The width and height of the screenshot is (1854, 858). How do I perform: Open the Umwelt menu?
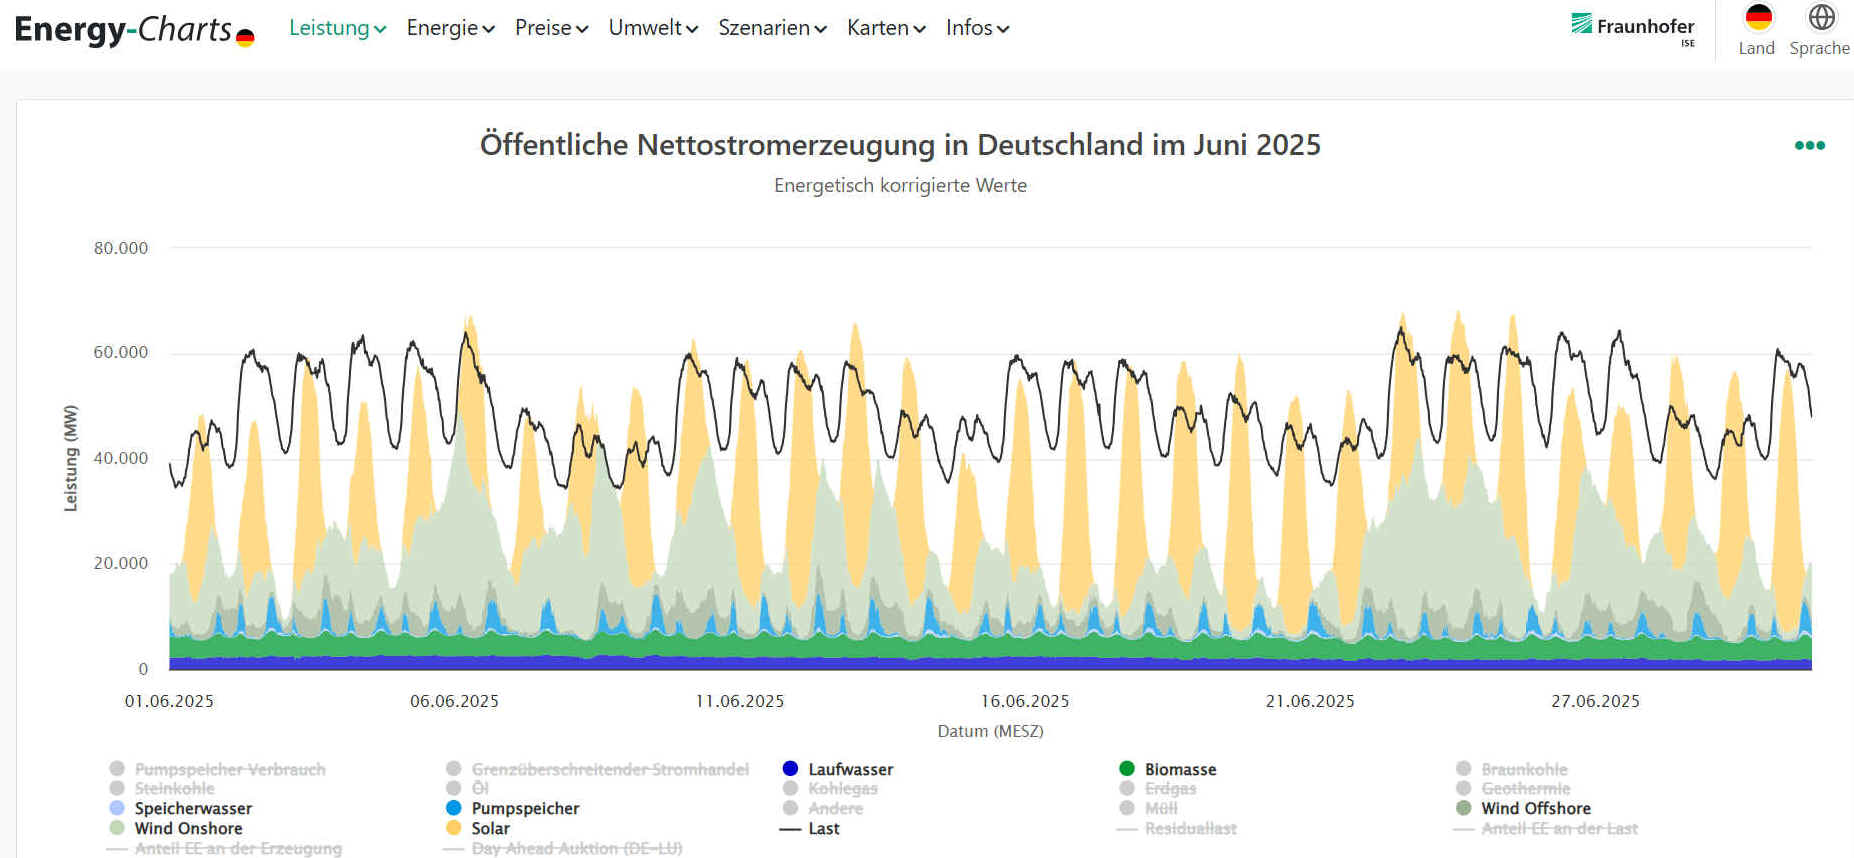tap(653, 28)
